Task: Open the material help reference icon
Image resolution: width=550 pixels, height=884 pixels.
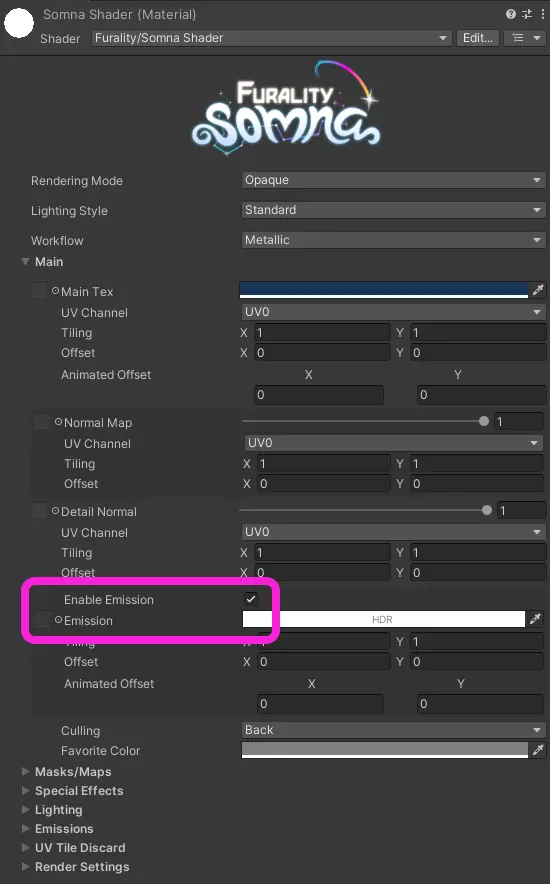Action: click(511, 14)
